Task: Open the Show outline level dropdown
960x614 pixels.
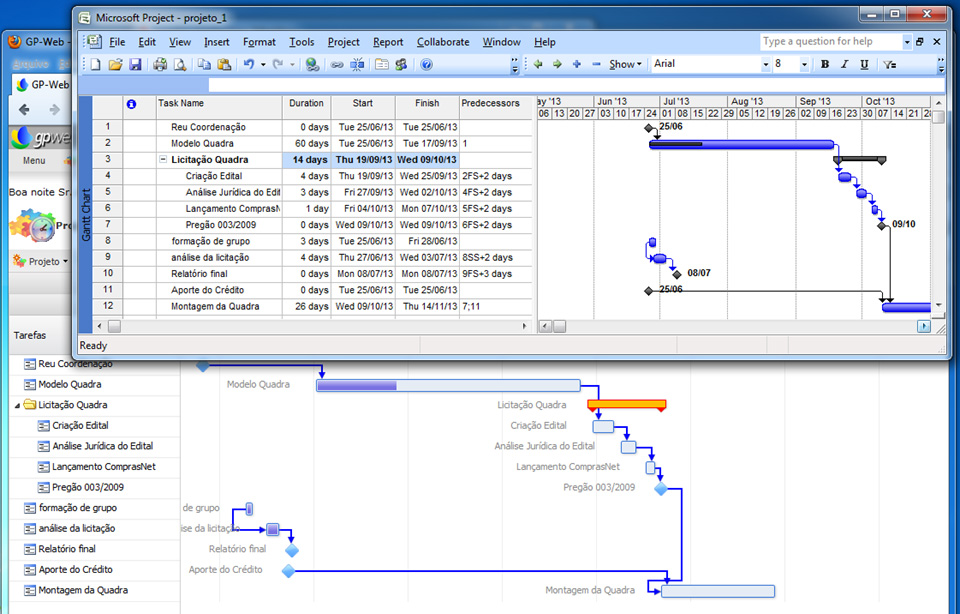Action: tap(625, 64)
